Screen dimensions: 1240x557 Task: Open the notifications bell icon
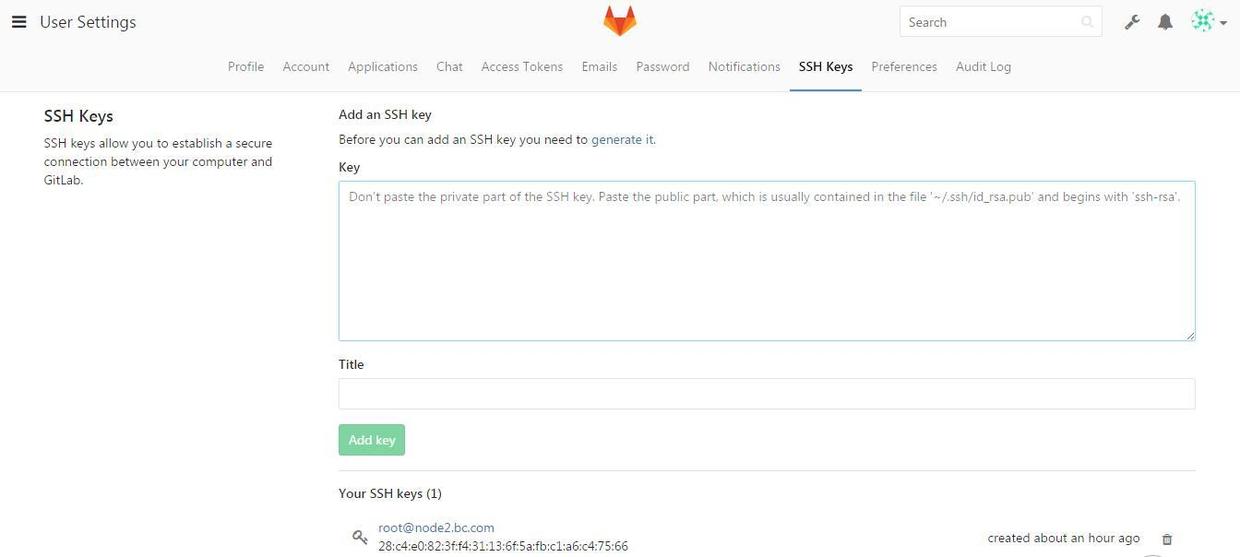coord(1165,22)
